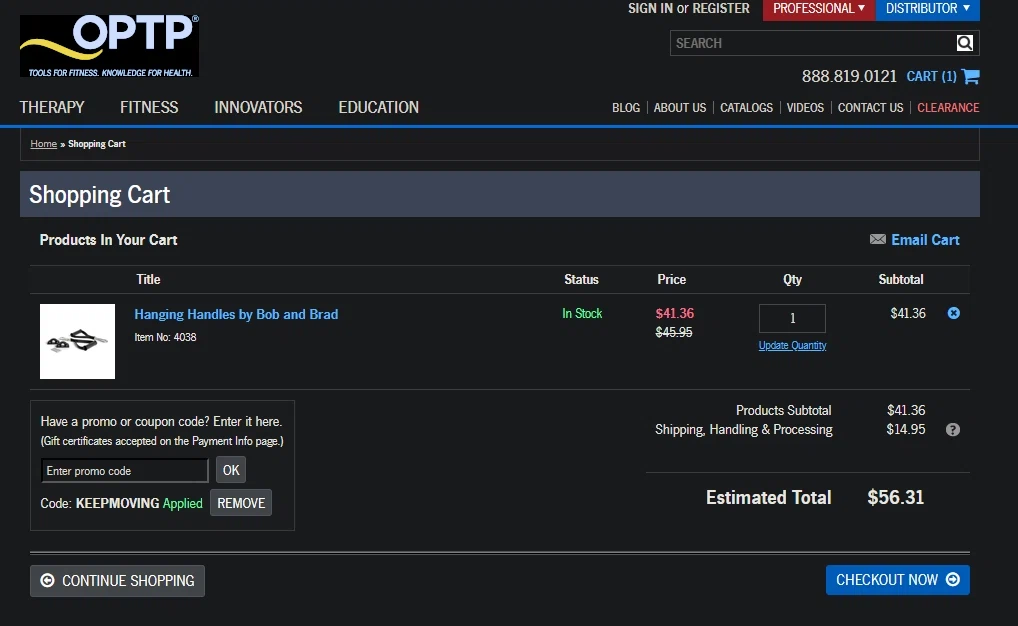The width and height of the screenshot is (1018, 626).
Task: Click the quantity input field
Action: [x=792, y=318]
